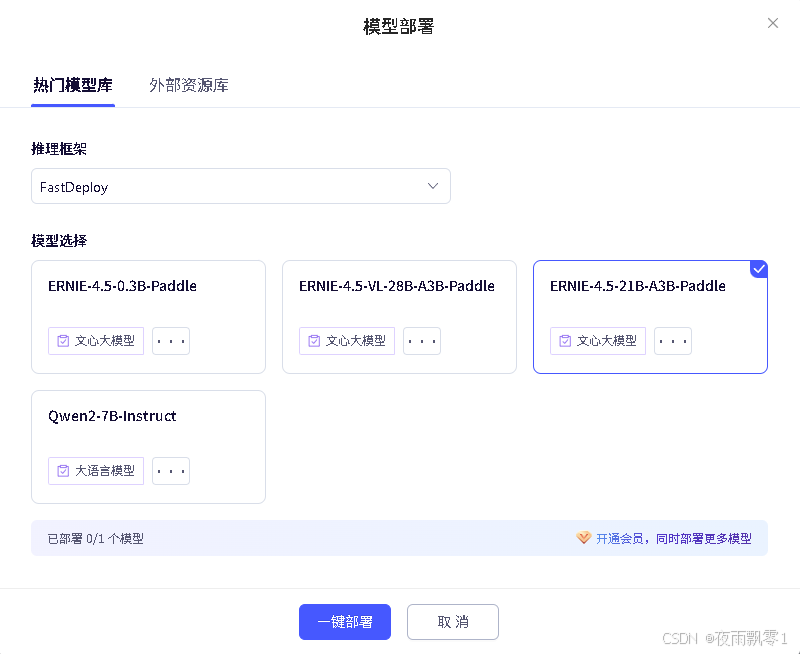Click the 文心大模型 tag under ERNIE-4.5-VL-28B
The width and height of the screenshot is (800, 654).
(346, 341)
